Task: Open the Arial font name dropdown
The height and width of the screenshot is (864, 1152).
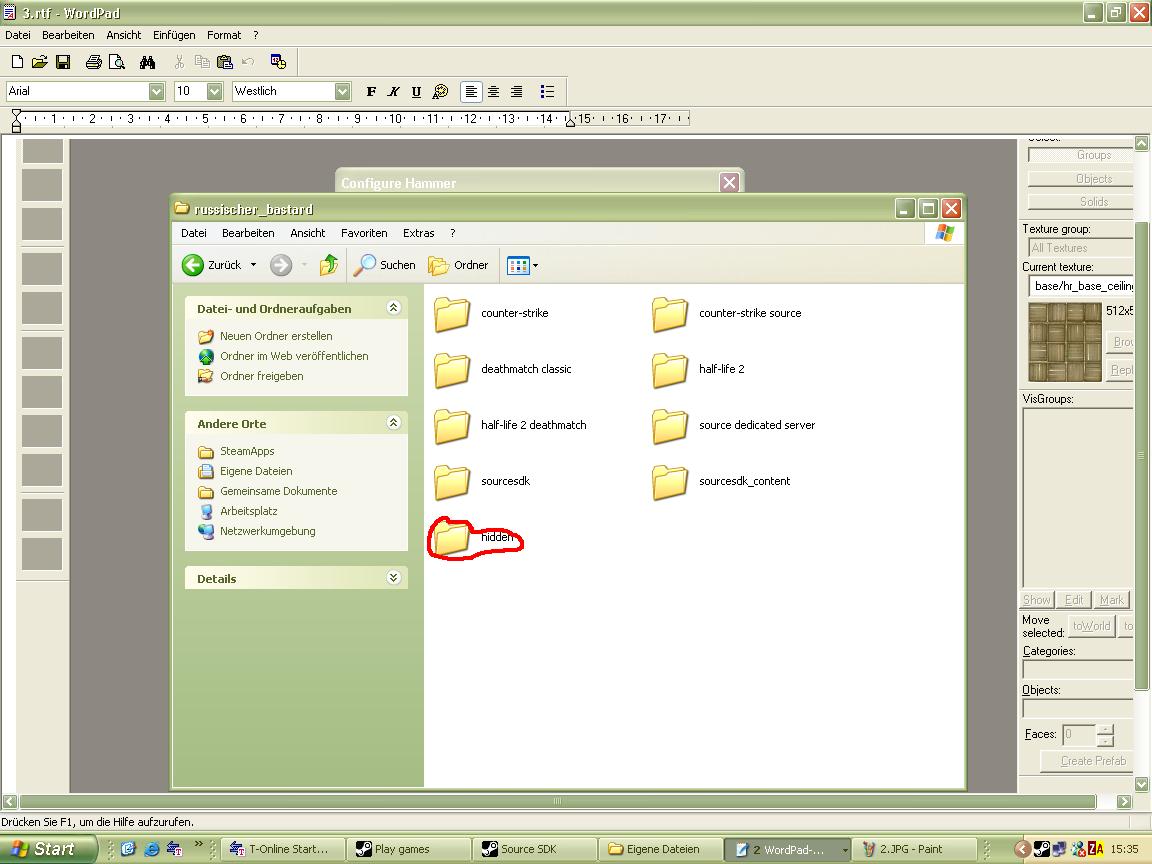Action: point(156,91)
